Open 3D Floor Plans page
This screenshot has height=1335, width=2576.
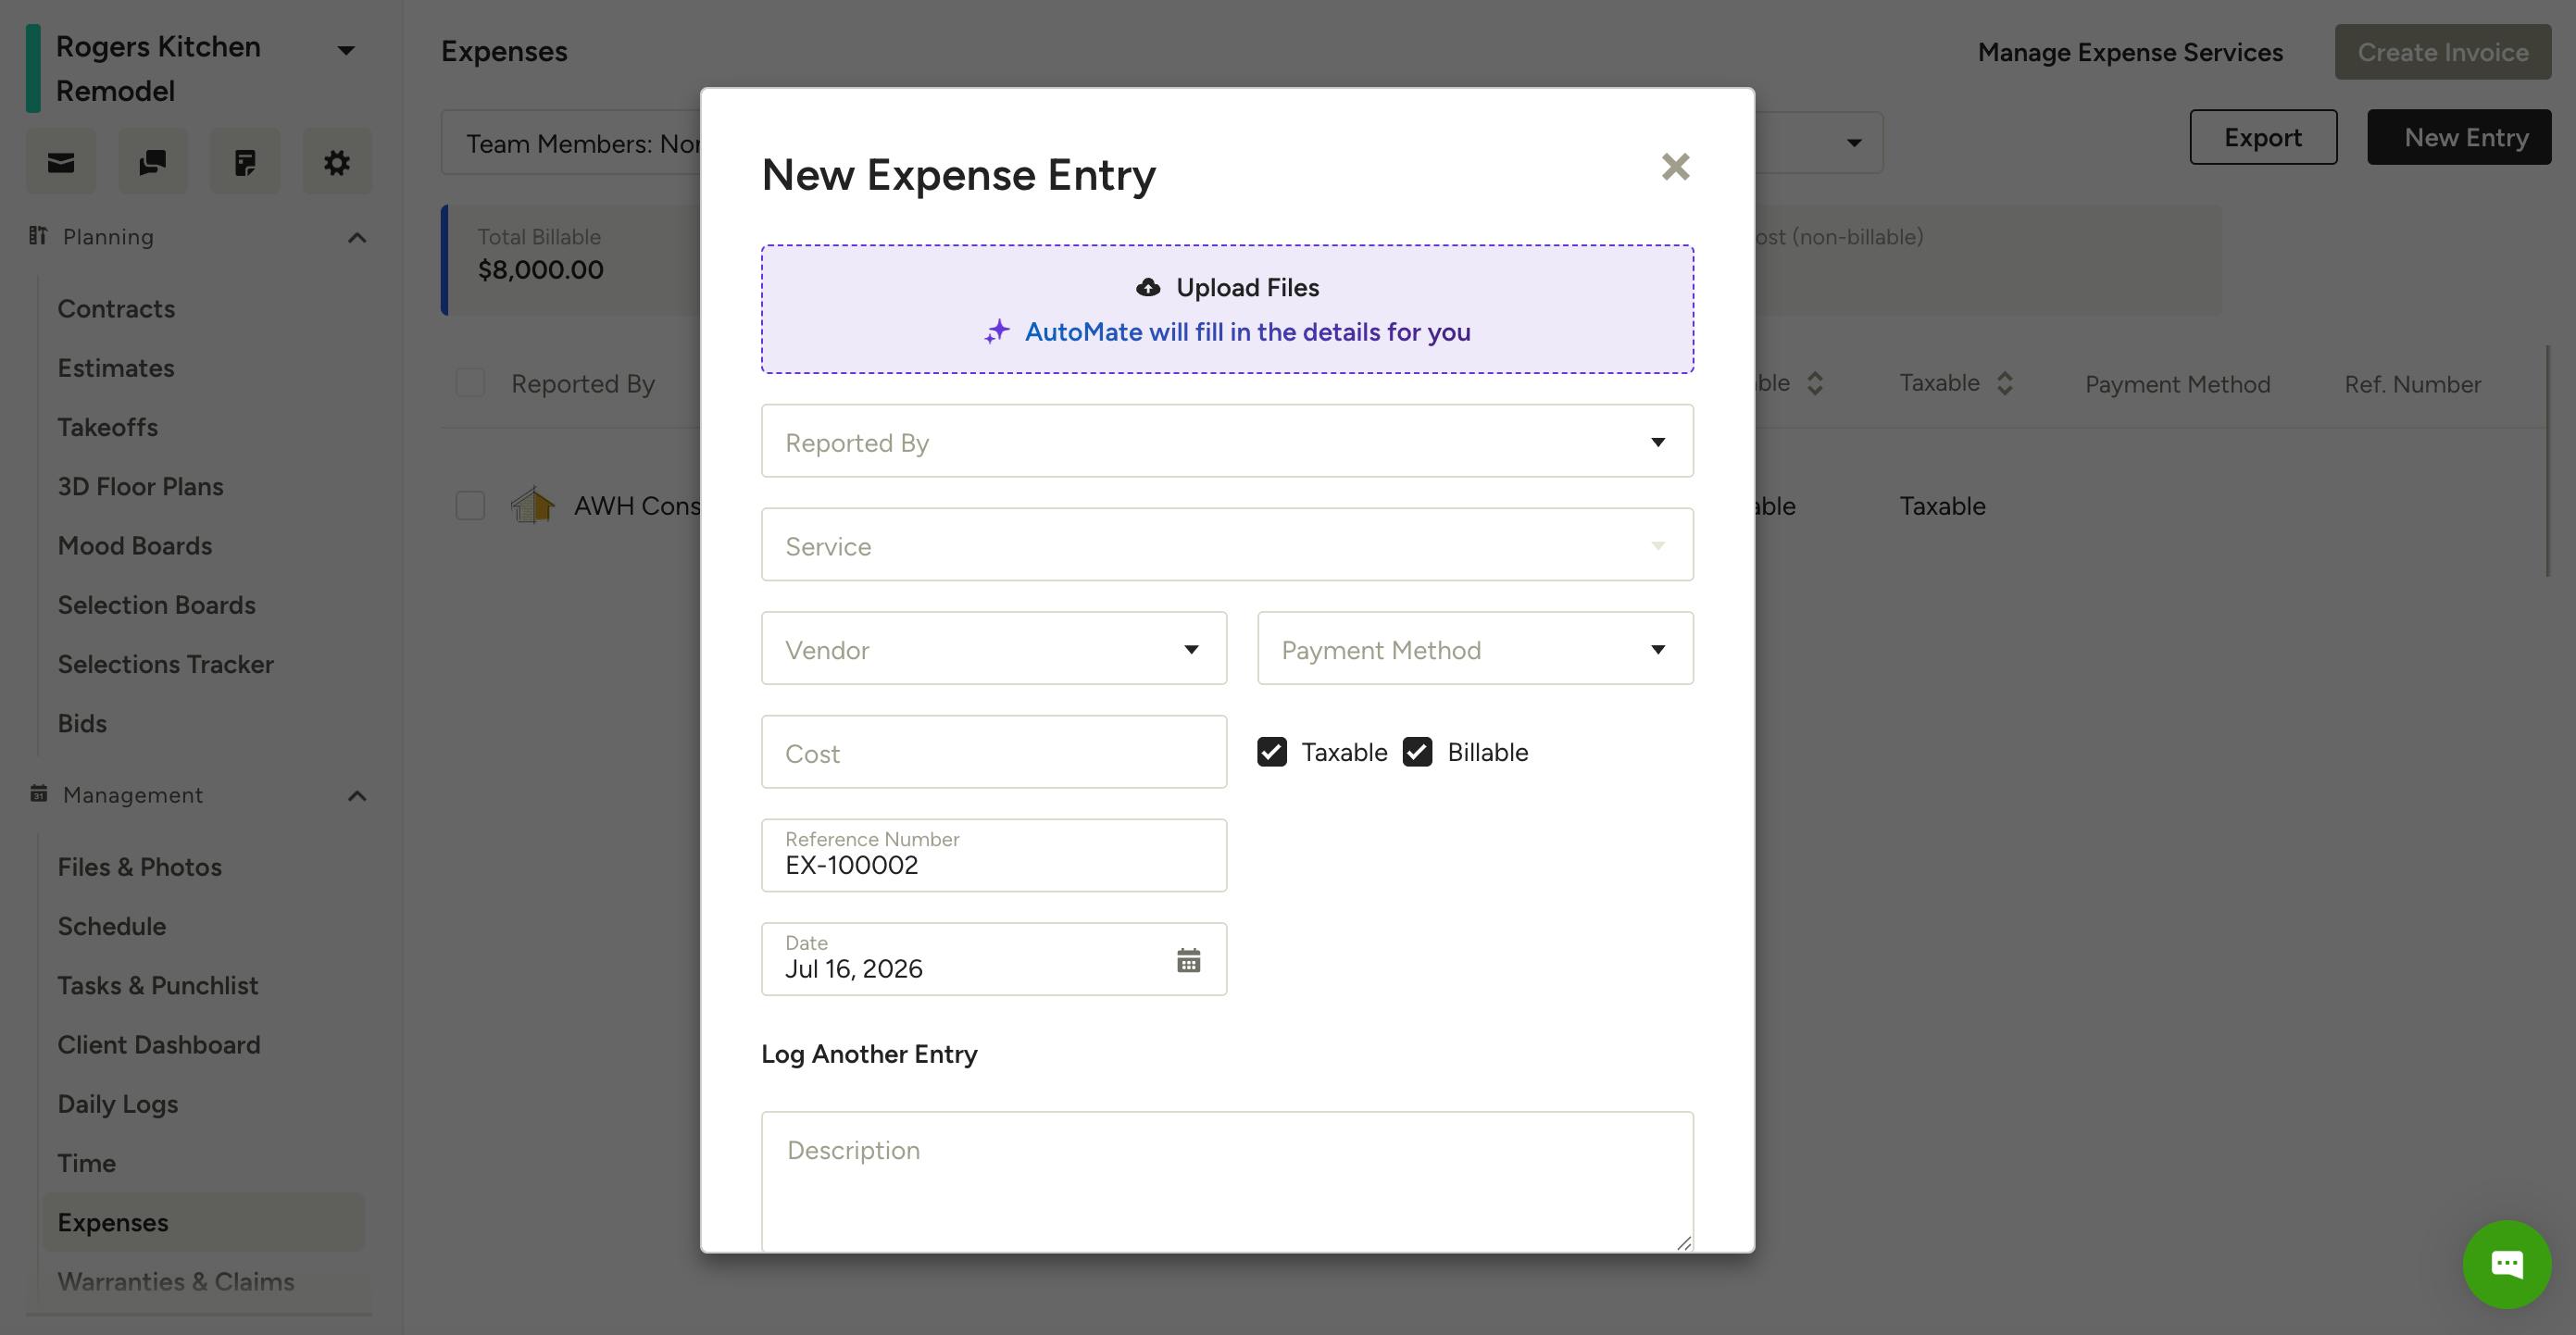click(x=140, y=486)
